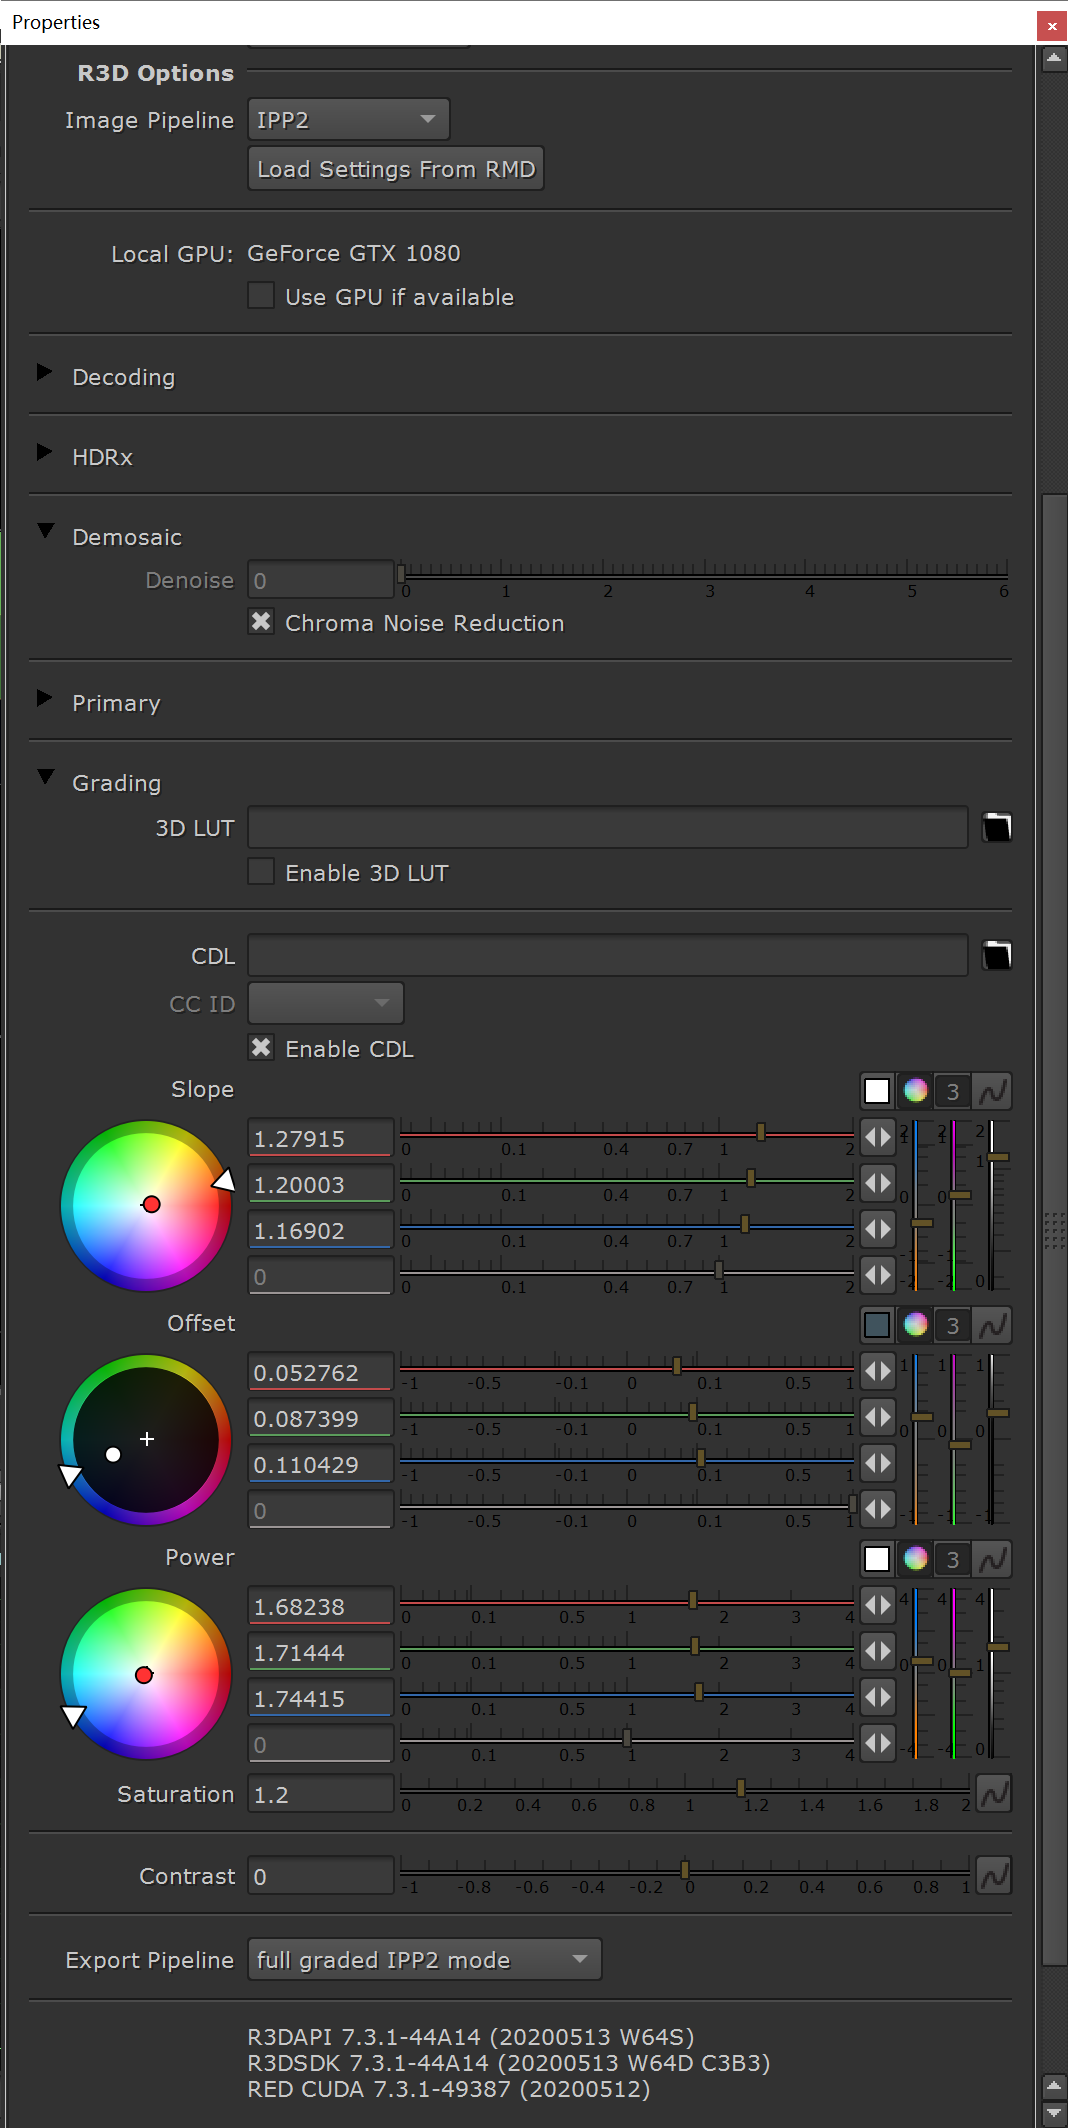The height and width of the screenshot is (2128, 1068).
Task: Click Saturation animation curve icon
Action: (x=993, y=1794)
